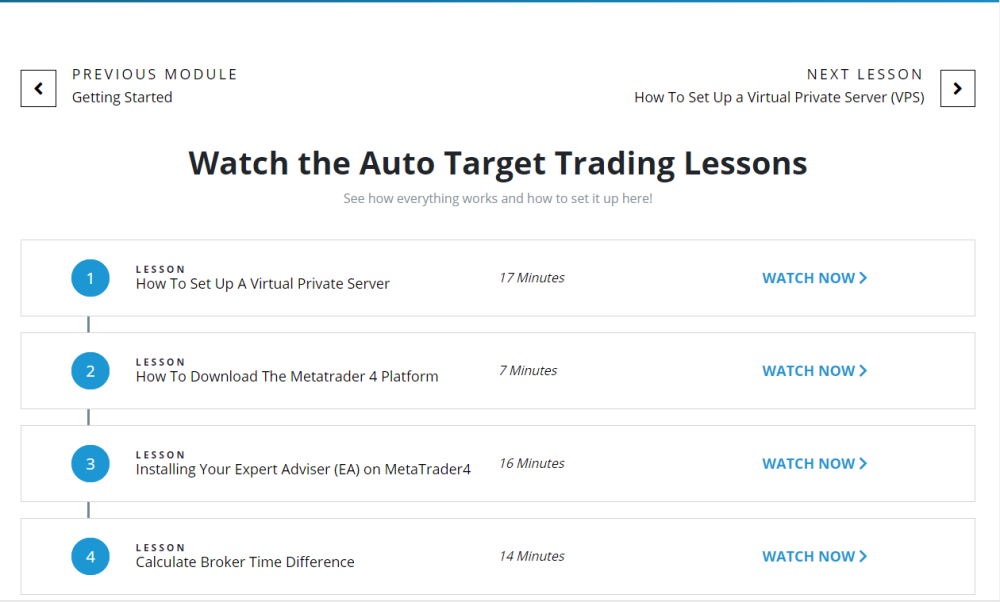Click Watch Now for Virtual Private Server lesson

pos(814,278)
